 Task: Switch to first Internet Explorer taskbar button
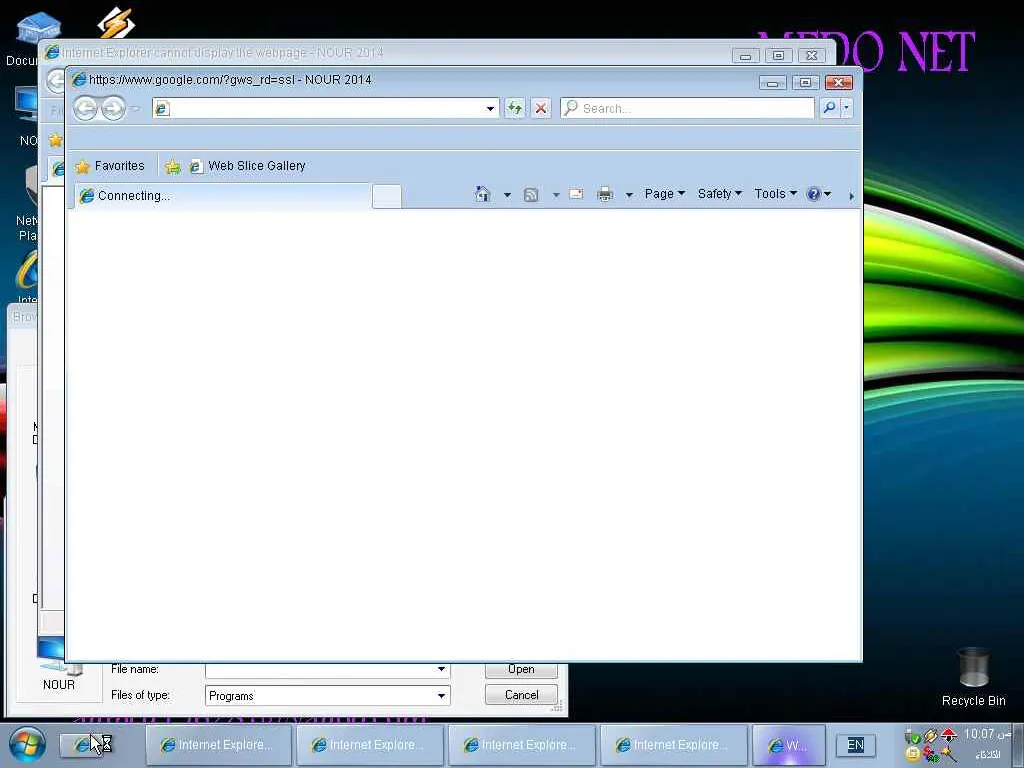pyautogui.click(x=219, y=745)
